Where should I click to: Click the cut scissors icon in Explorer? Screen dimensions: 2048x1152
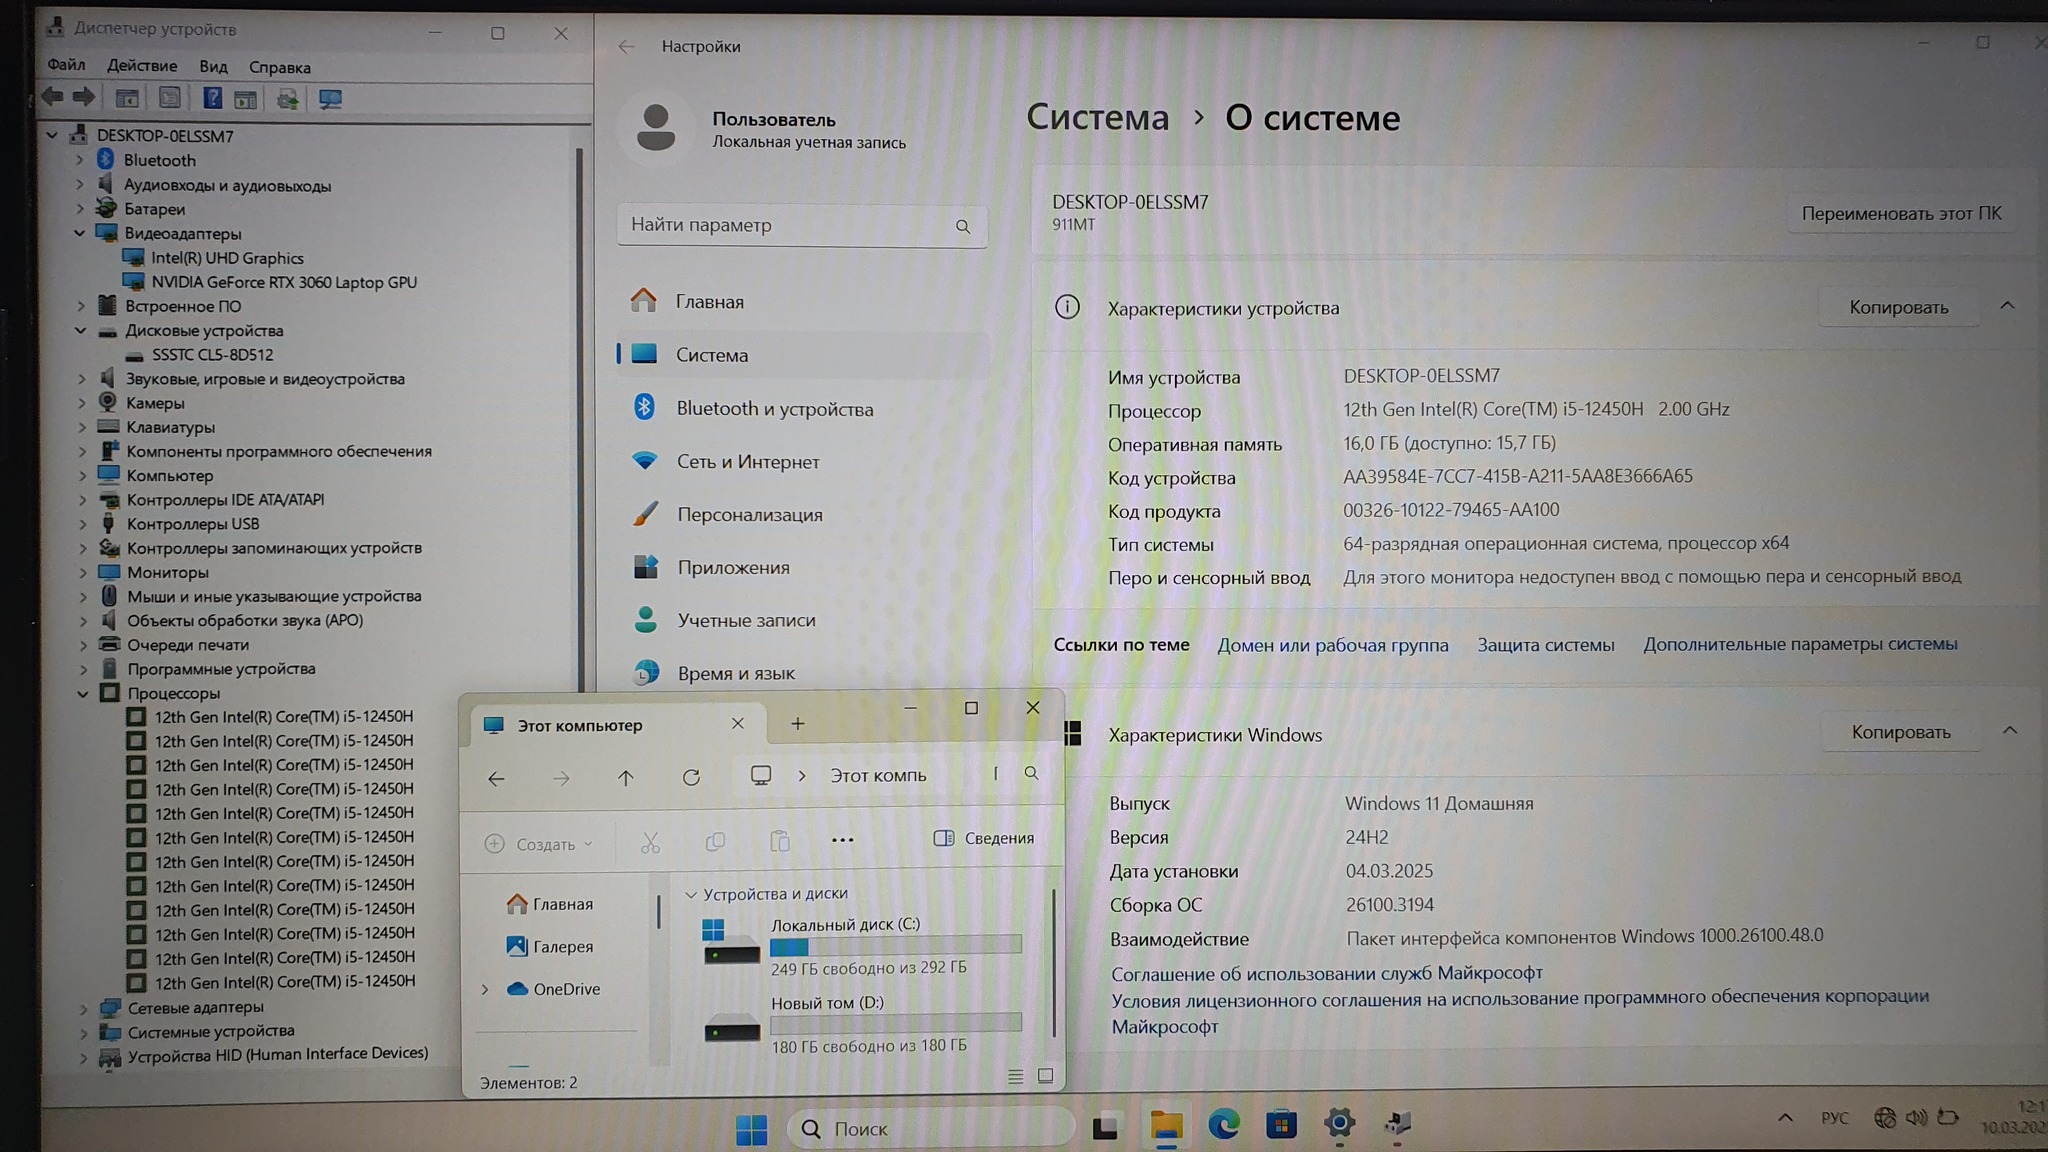click(651, 843)
